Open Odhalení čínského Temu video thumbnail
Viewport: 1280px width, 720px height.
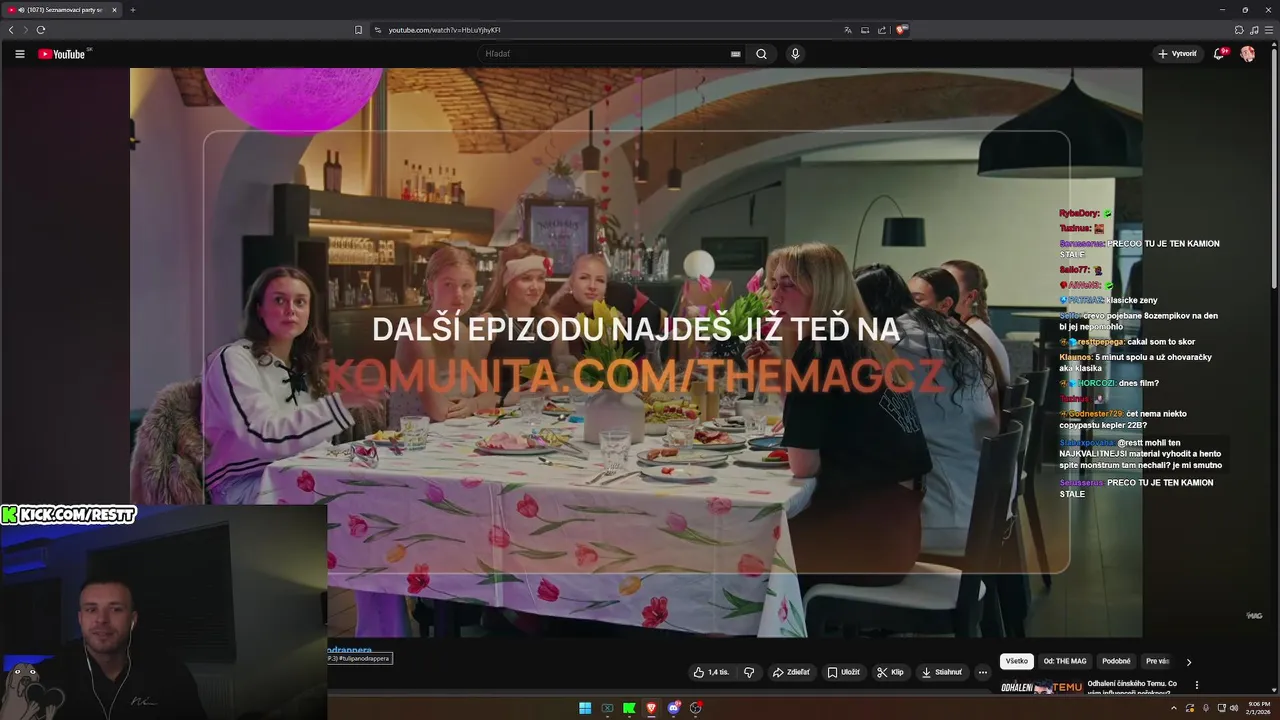(x=1041, y=687)
